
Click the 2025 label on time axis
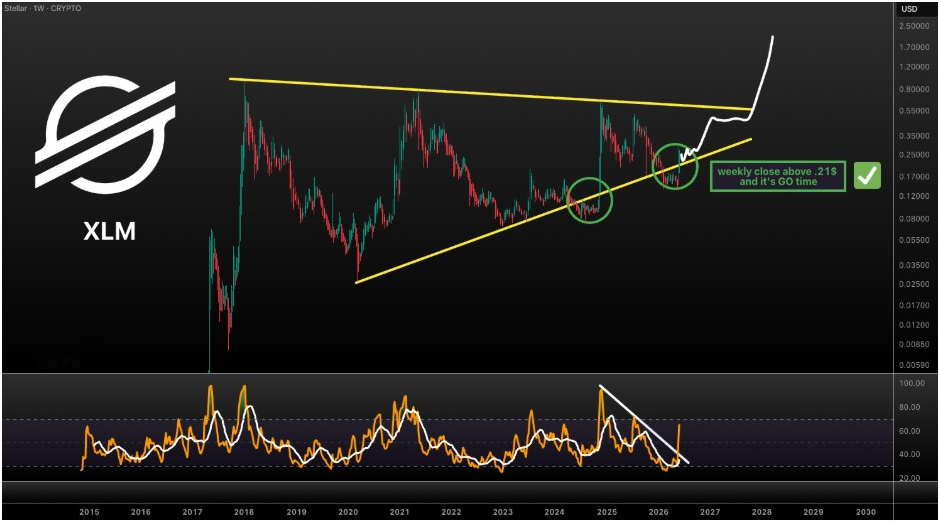[607, 512]
